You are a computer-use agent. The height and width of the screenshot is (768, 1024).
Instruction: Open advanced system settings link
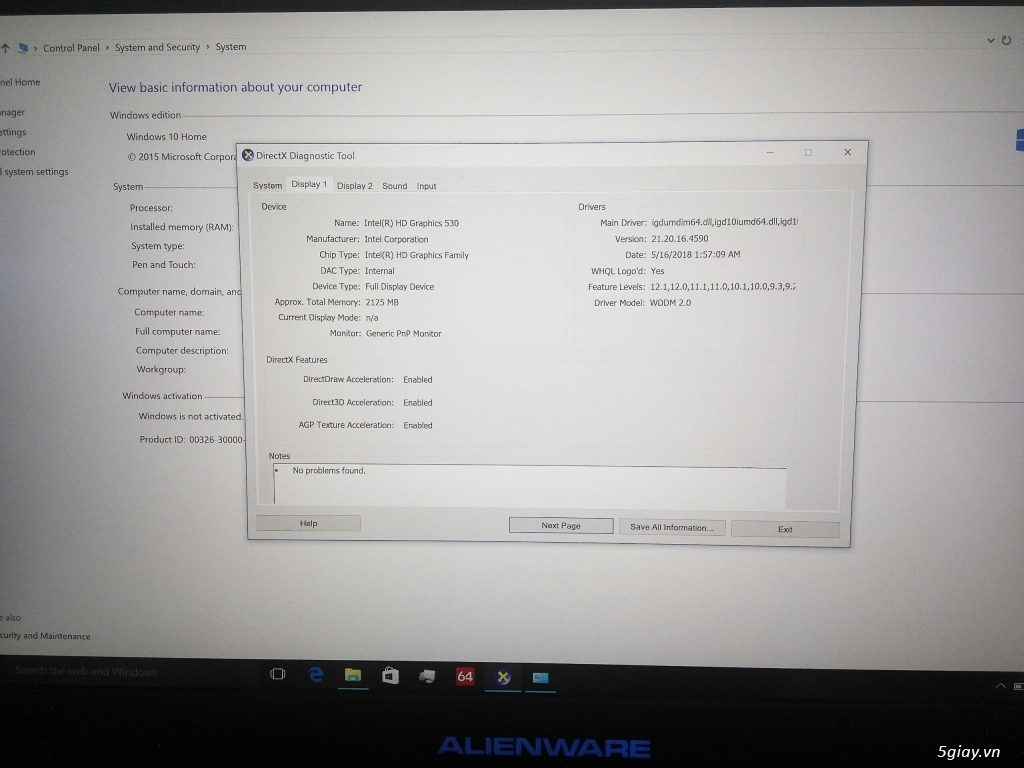[x=34, y=172]
